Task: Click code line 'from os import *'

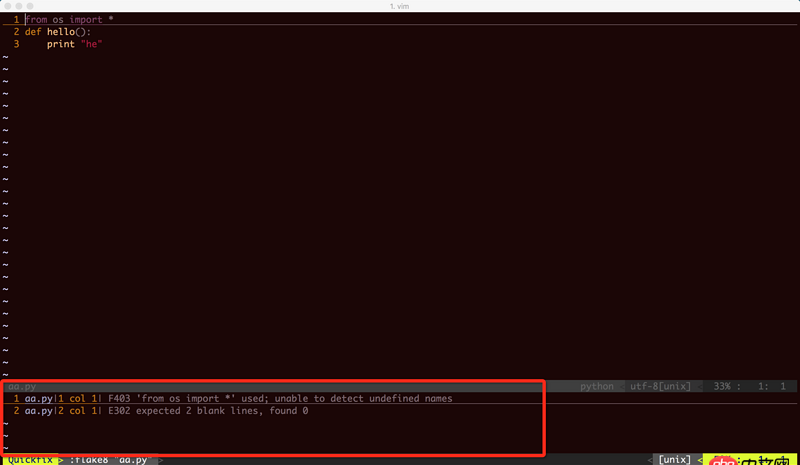Action: pyautogui.click(x=69, y=19)
